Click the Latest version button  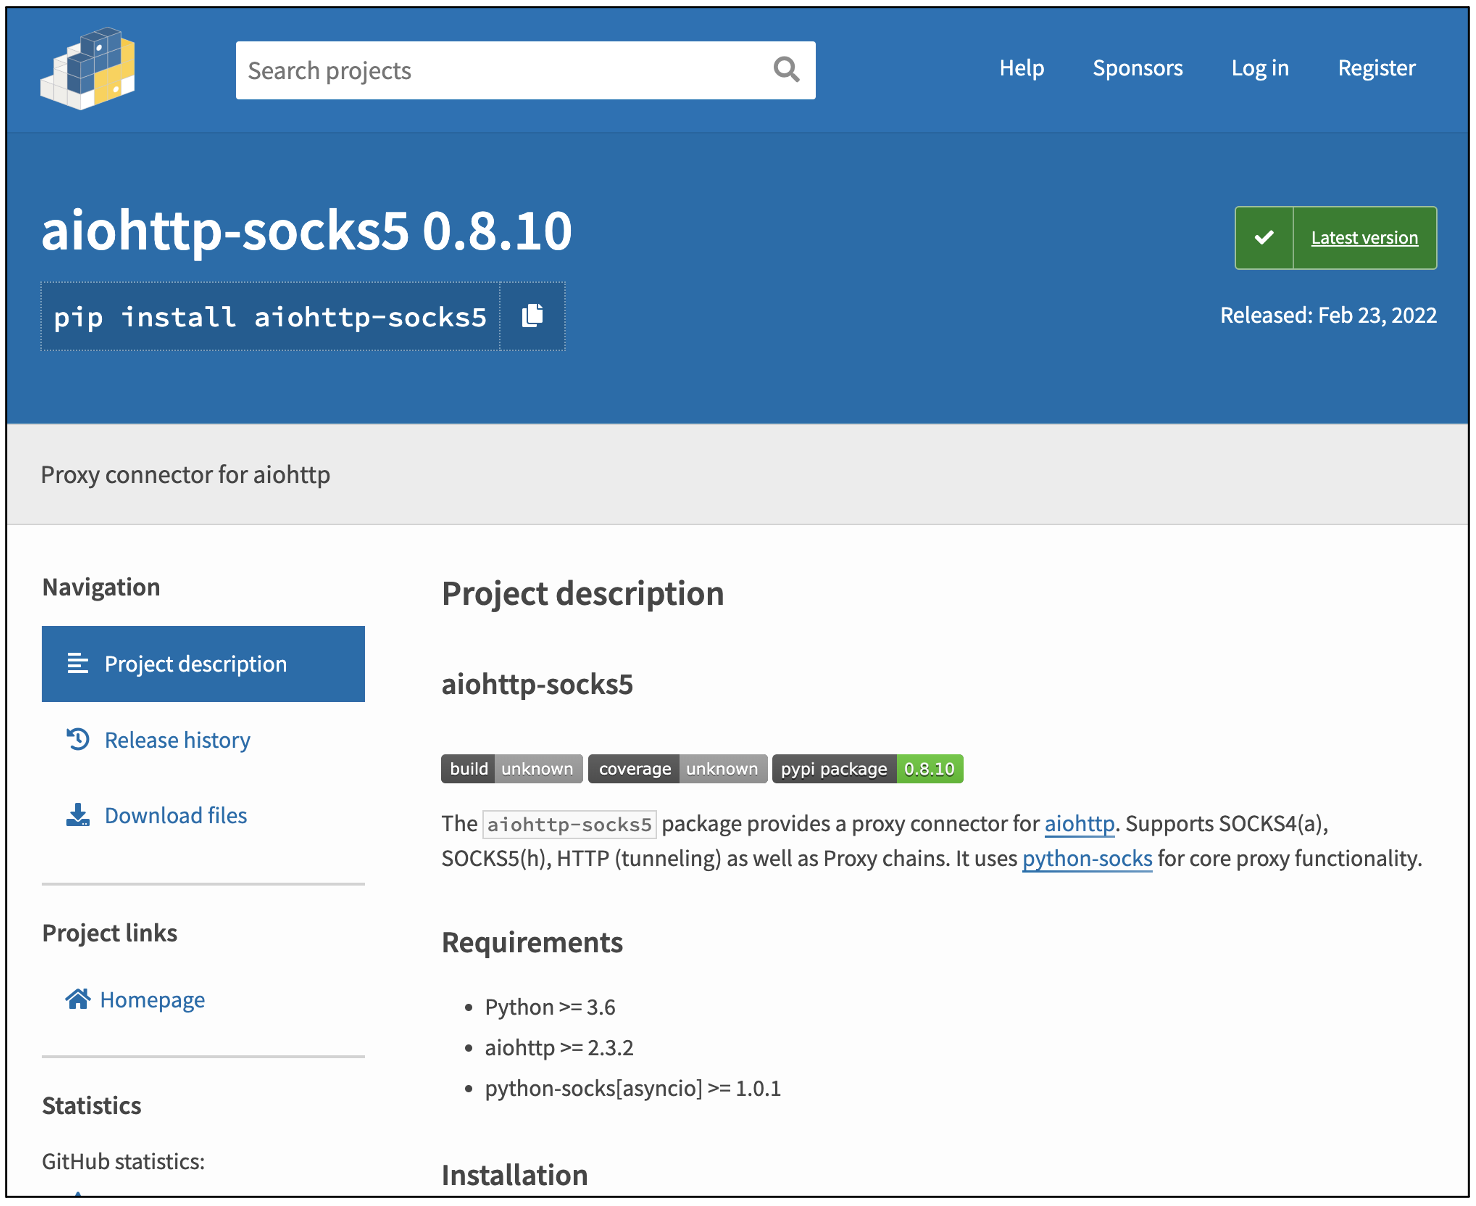point(1364,238)
